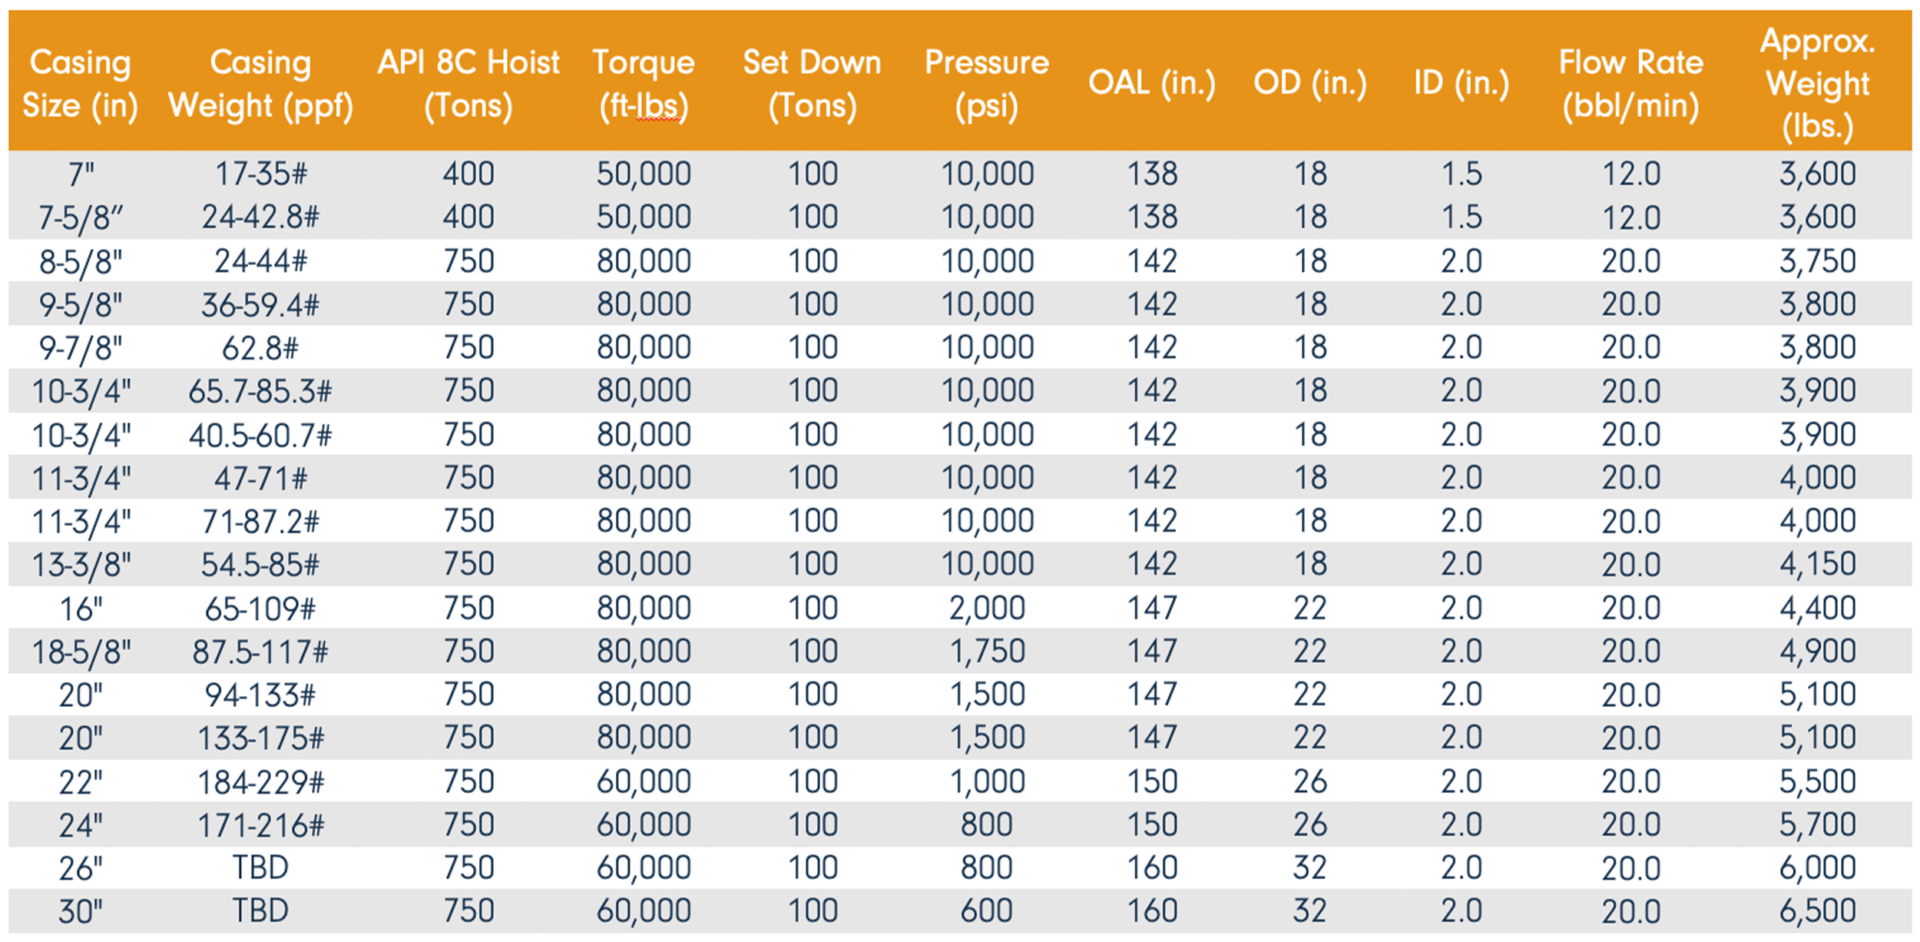
Task: Select the 1,750 pressure cell
Action: point(986,652)
